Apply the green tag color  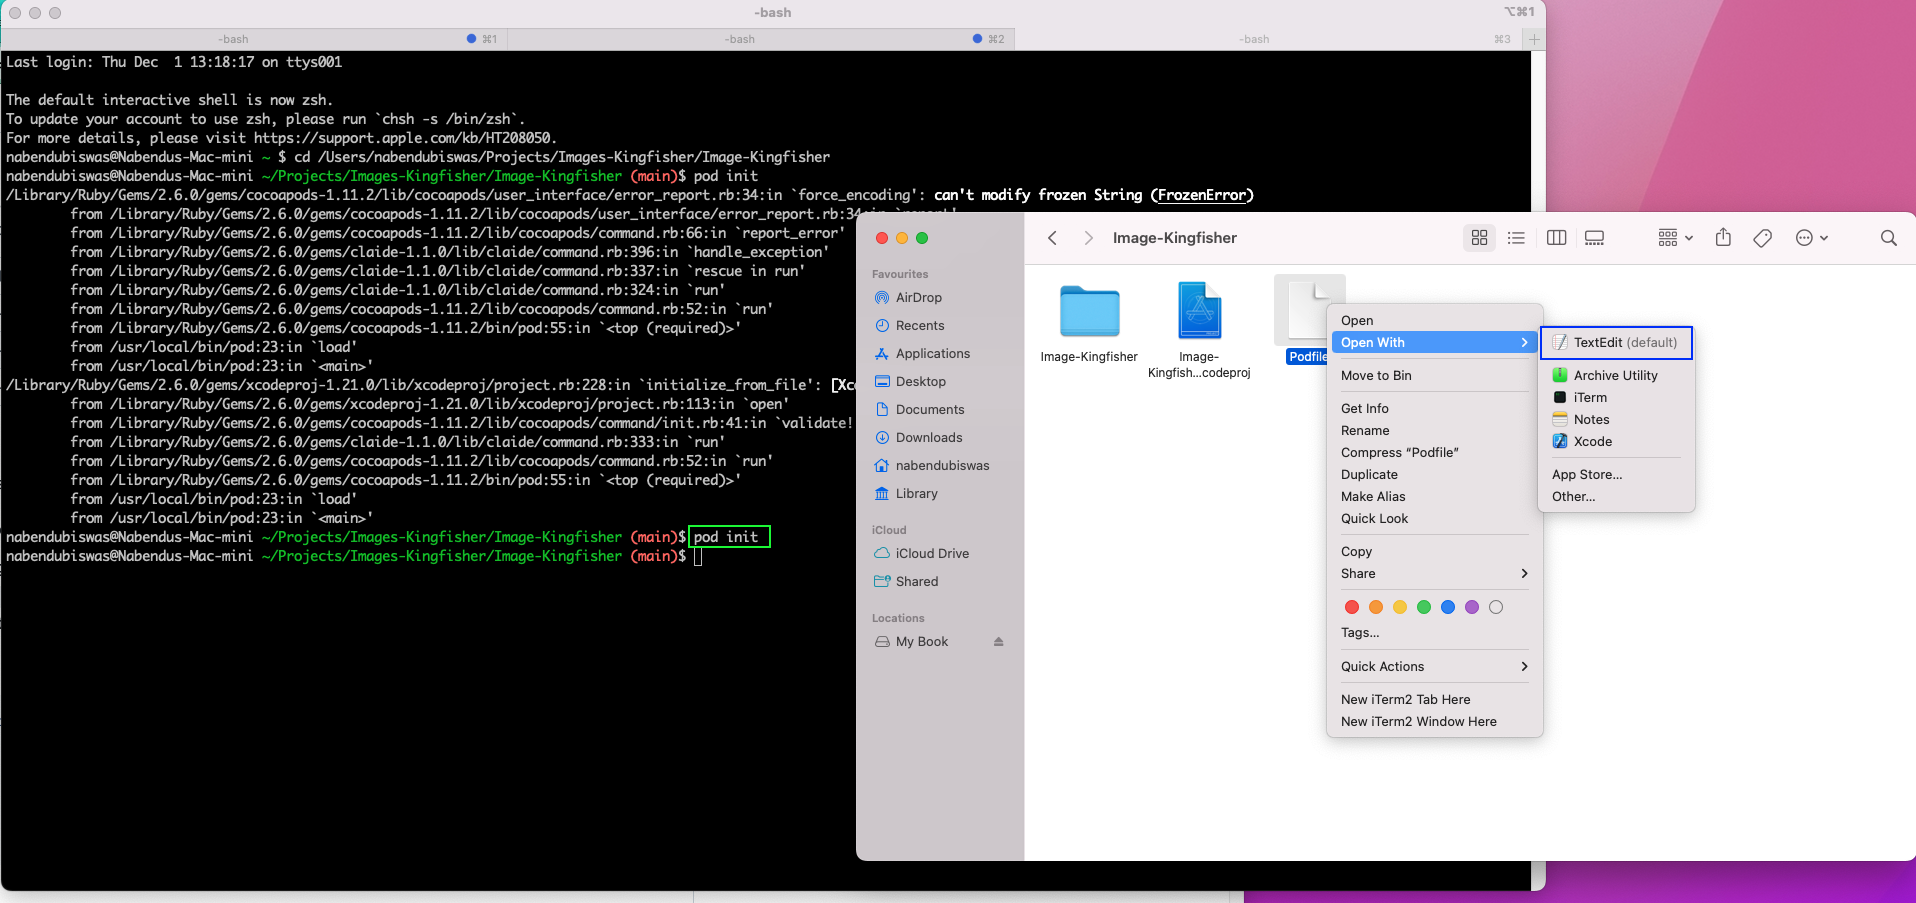1424,607
